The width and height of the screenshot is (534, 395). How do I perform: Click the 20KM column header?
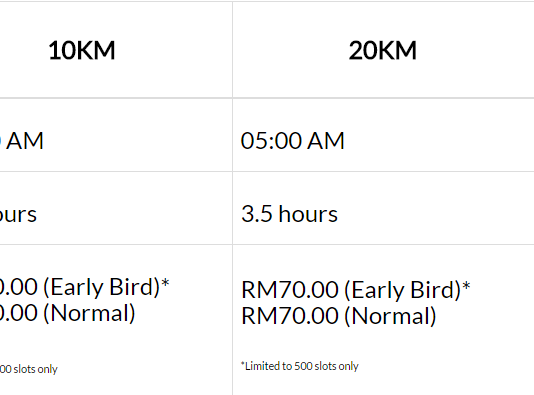[382, 50]
